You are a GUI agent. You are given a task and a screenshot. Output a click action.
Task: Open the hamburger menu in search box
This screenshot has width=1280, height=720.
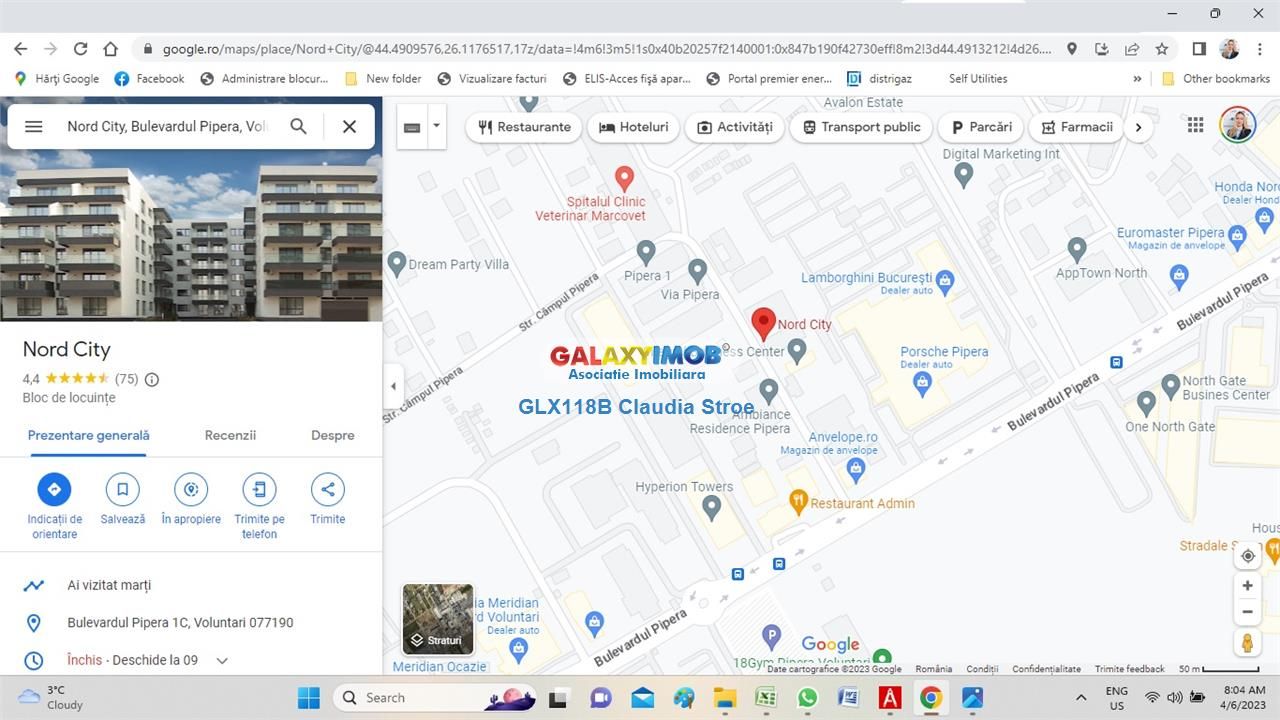pyautogui.click(x=33, y=126)
